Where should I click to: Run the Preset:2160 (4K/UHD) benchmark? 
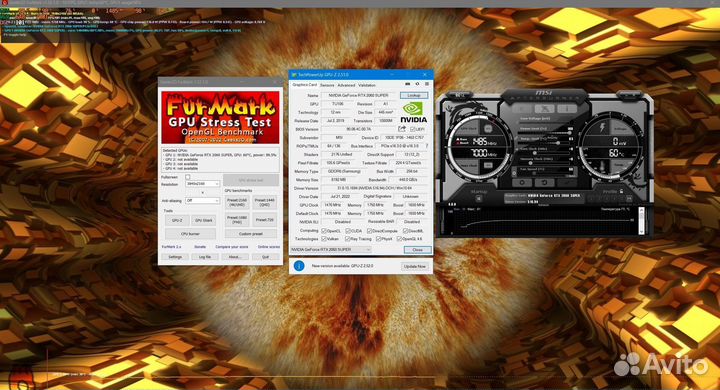click(x=237, y=203)
